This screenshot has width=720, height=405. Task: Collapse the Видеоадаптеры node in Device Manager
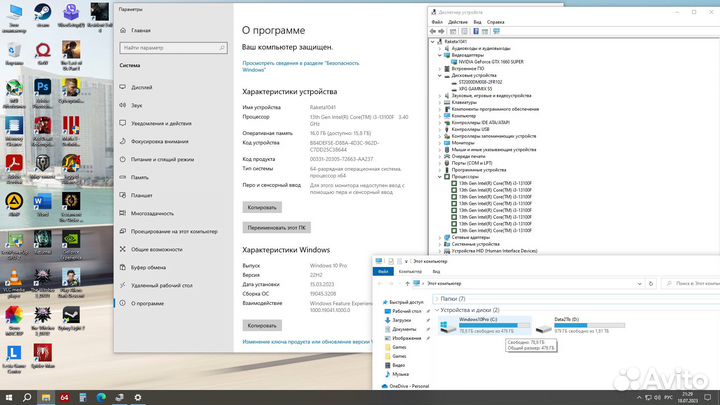439,55
